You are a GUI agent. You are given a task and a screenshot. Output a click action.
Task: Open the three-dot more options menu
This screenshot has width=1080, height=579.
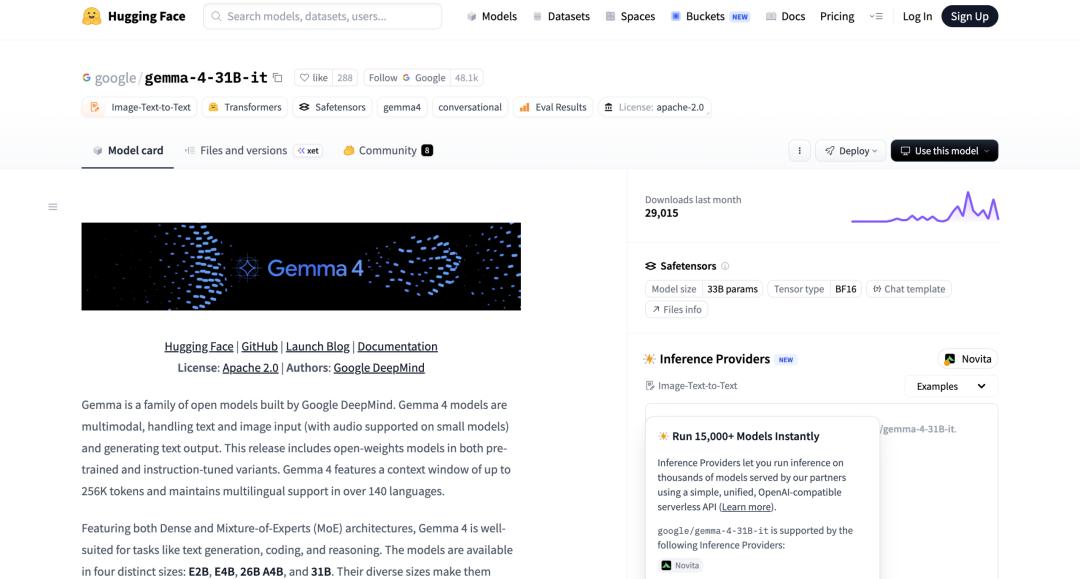coord(799,151)
